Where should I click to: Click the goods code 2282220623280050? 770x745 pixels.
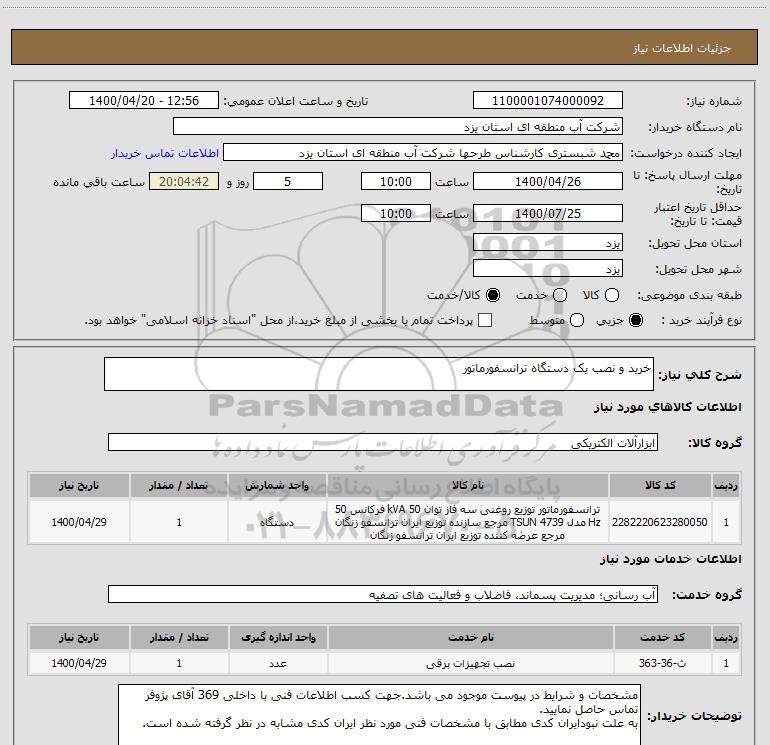pos(660,522)
